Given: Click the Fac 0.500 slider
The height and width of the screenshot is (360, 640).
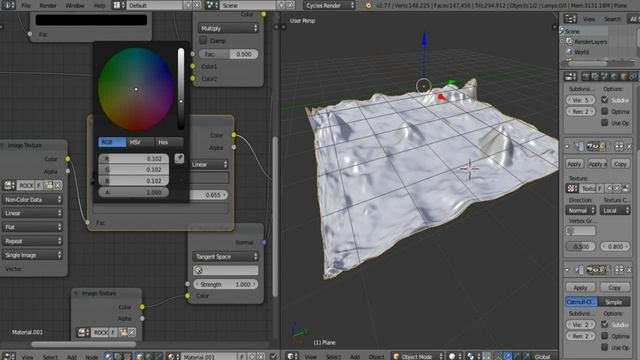Looking at the screenshot, I should click(x=228, y=54).
